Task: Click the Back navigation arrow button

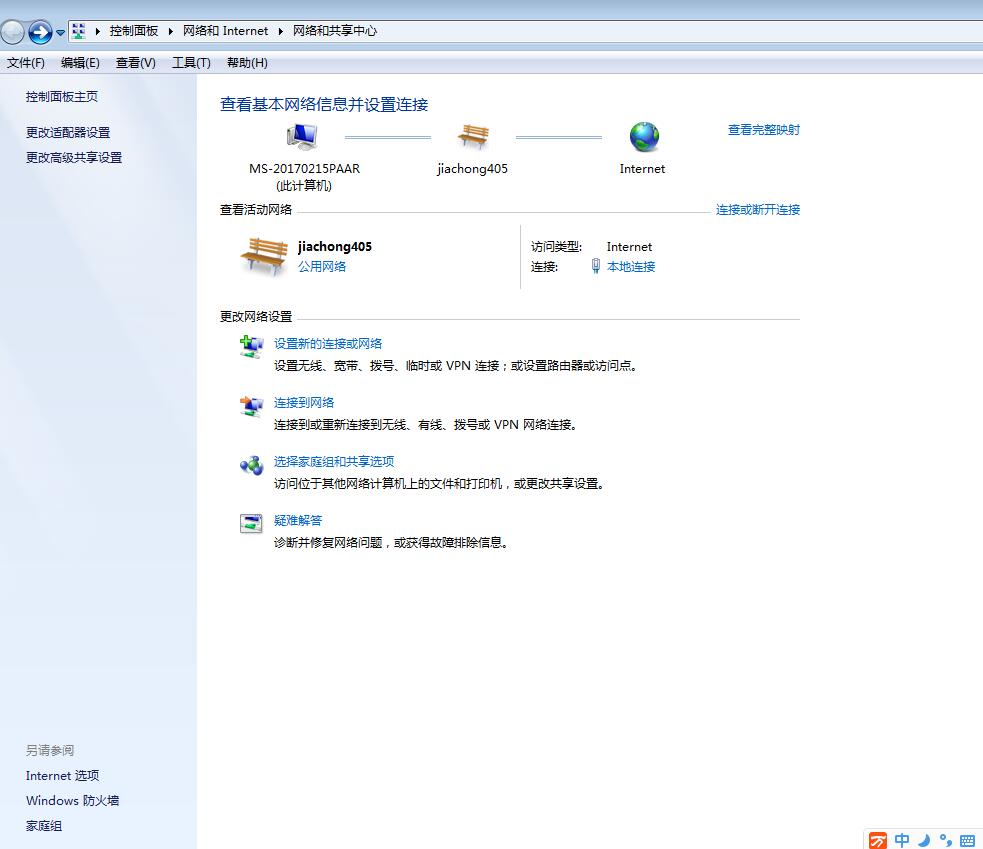Action: tap(12, 32)
